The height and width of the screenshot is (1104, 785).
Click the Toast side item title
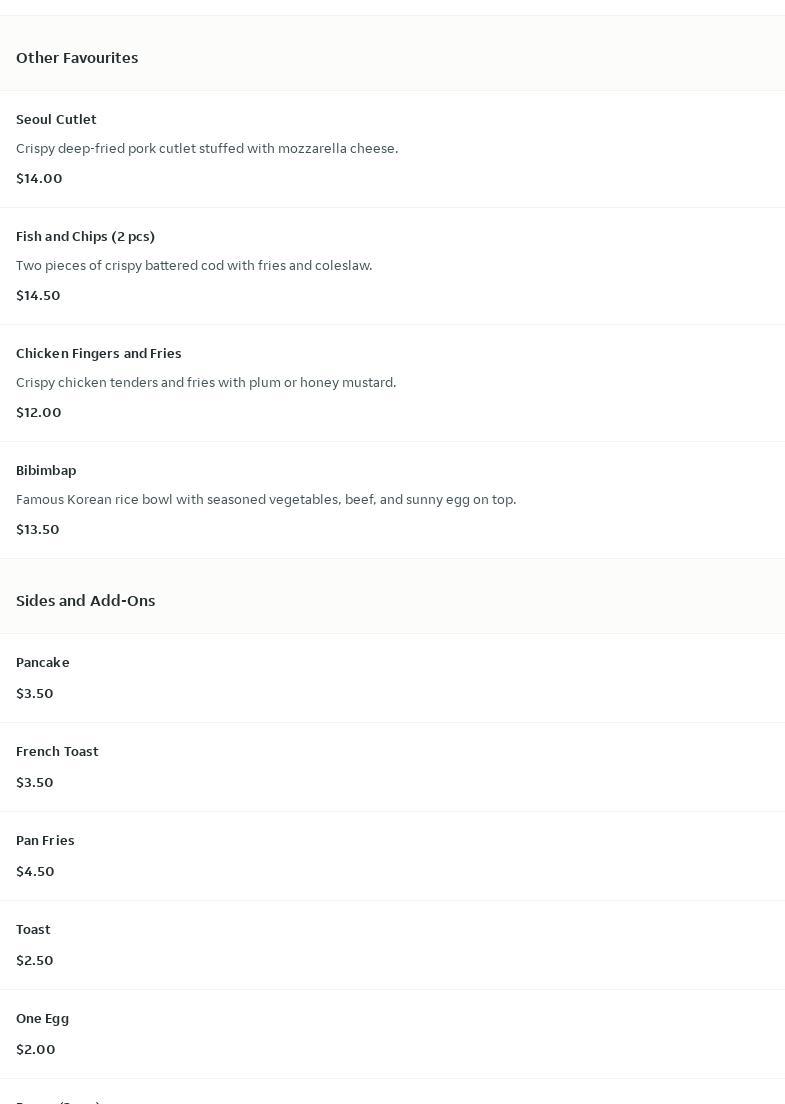point(33,929)
